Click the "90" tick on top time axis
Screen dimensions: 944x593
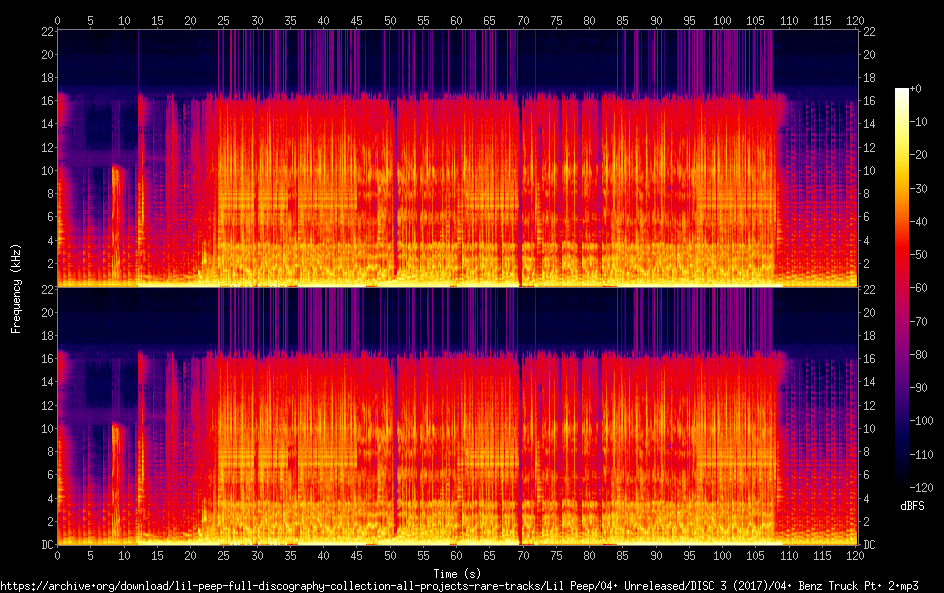click(x=656, y=20)
